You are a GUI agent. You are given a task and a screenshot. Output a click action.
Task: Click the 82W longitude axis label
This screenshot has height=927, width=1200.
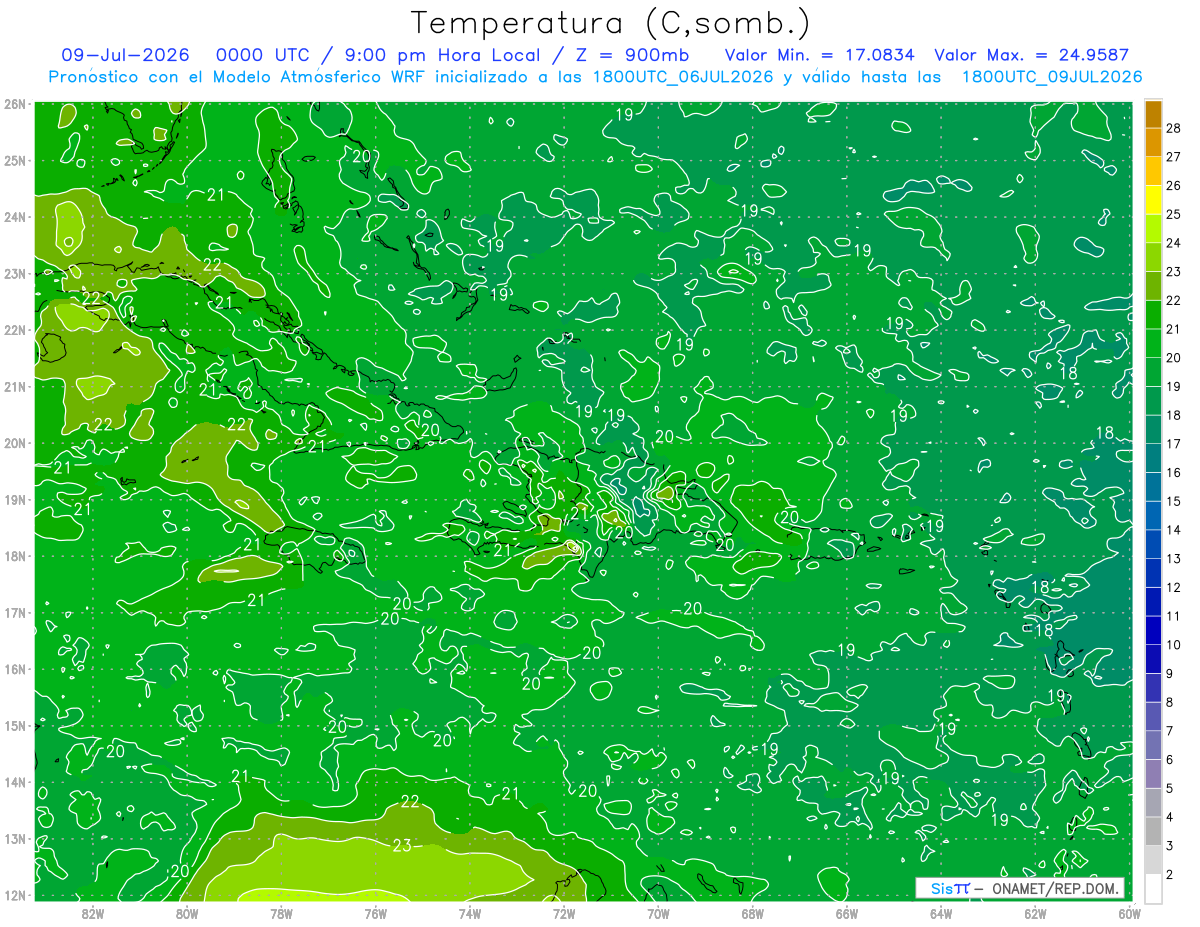pos(93,913)
